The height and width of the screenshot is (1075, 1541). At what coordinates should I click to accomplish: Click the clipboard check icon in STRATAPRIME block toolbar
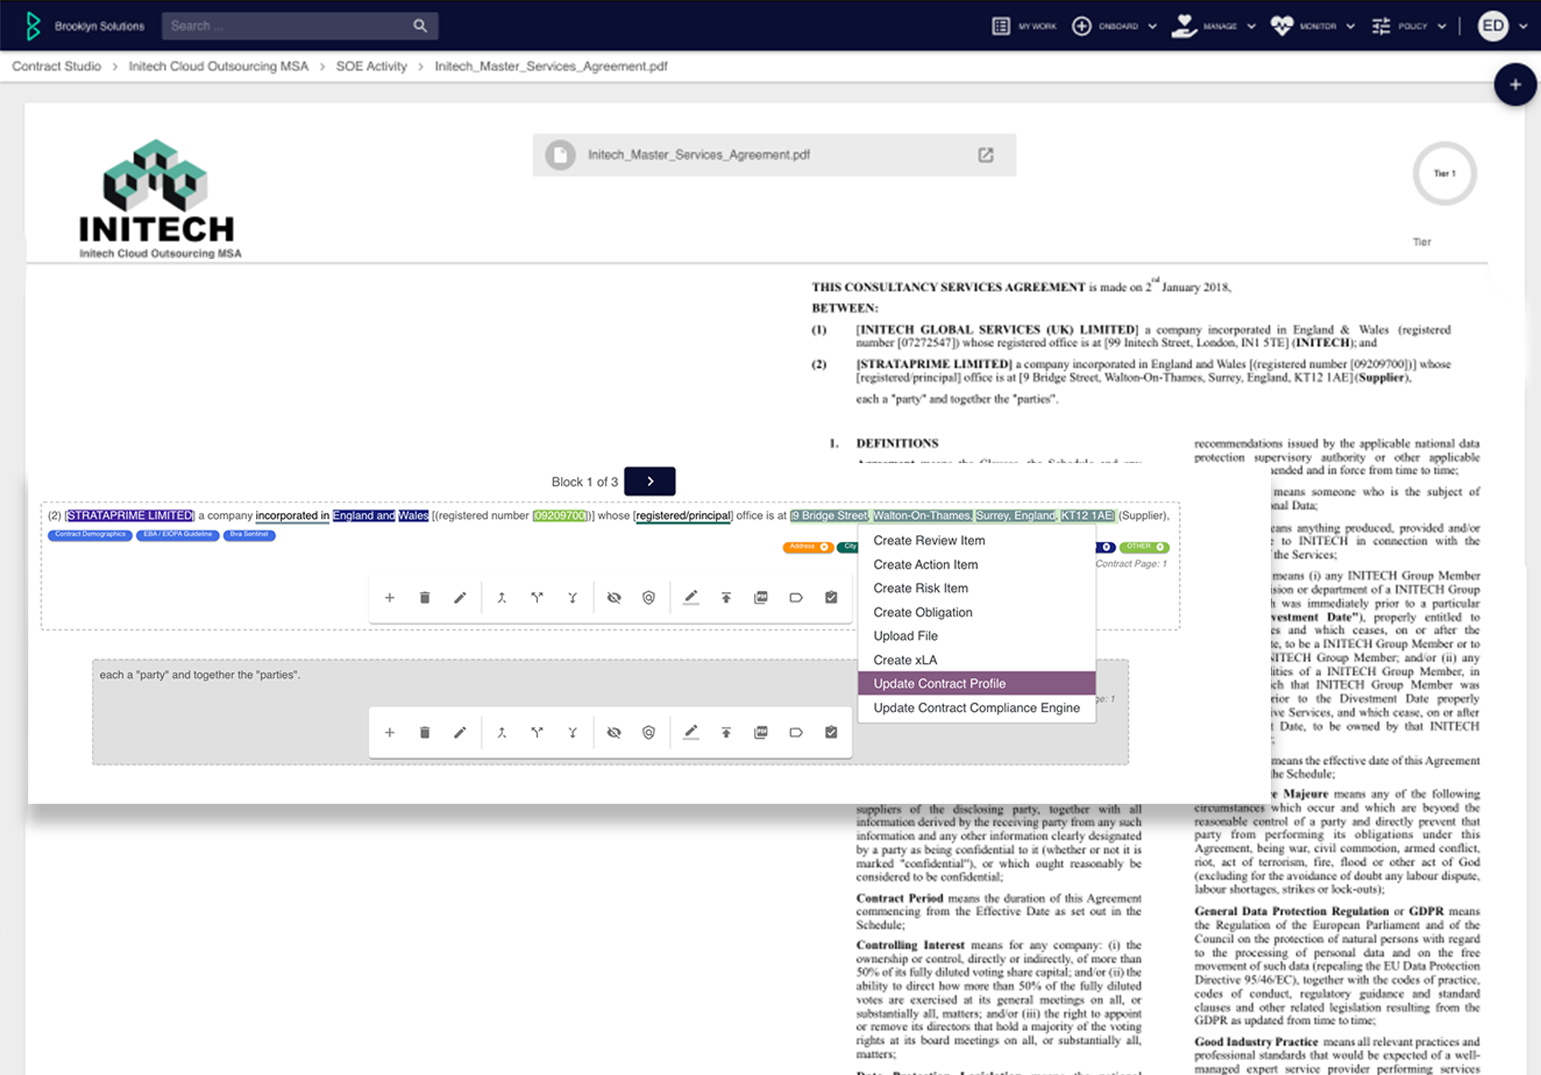click(831, 598)
